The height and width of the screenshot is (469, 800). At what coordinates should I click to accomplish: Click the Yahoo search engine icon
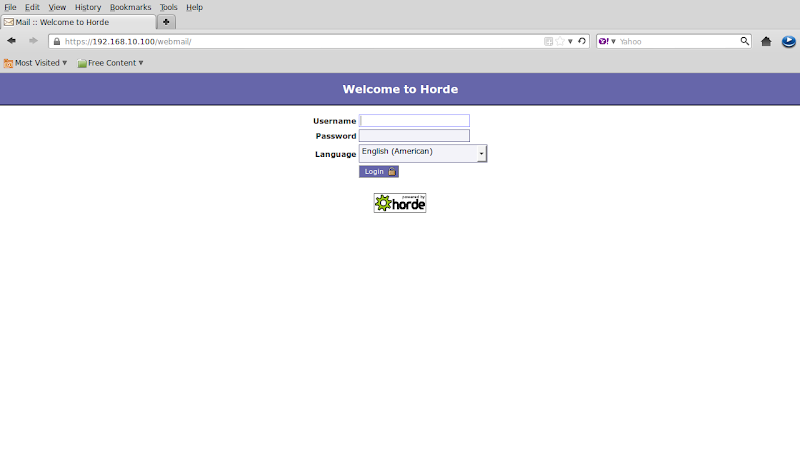[604, 41]
